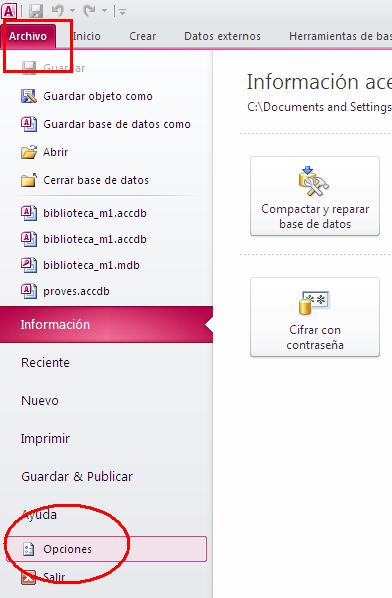Open the Imprimir section
The image size is (392, 598).
coord(45,439)
